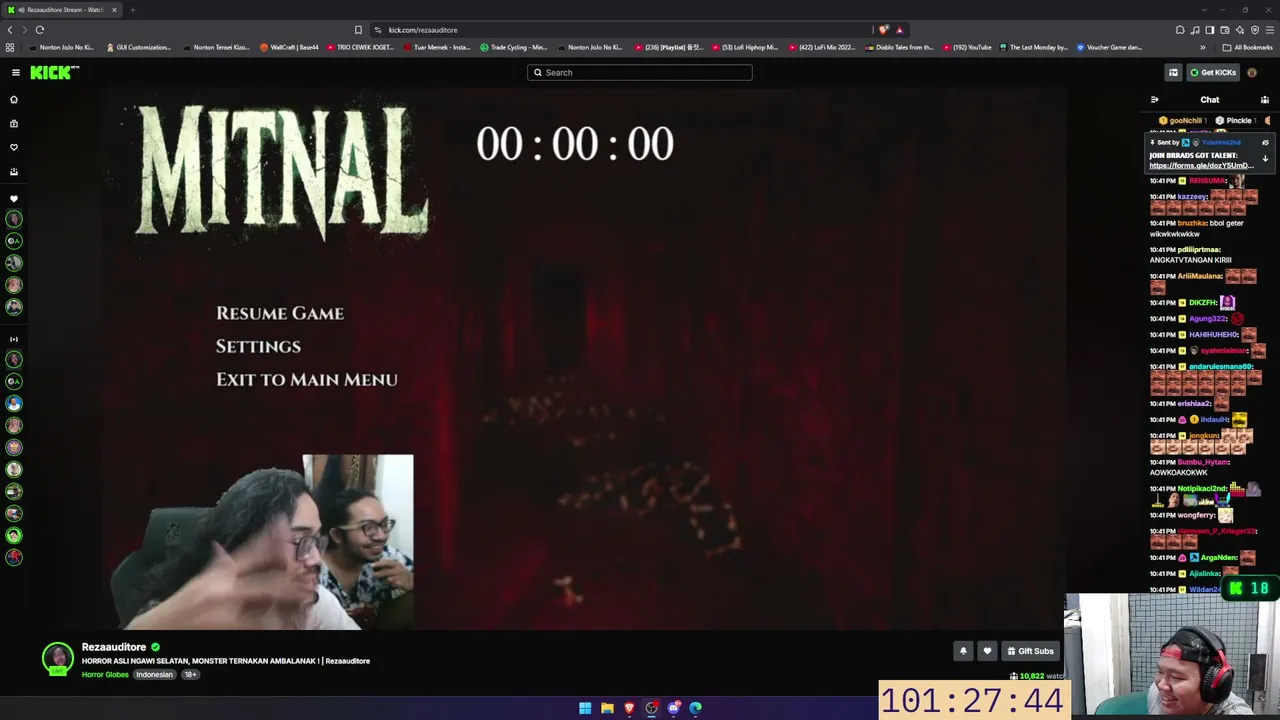The height and width of the screenshot is (720, 1280).
Task: Expand the pinned chat message arrow
Action: point(1265,159)
